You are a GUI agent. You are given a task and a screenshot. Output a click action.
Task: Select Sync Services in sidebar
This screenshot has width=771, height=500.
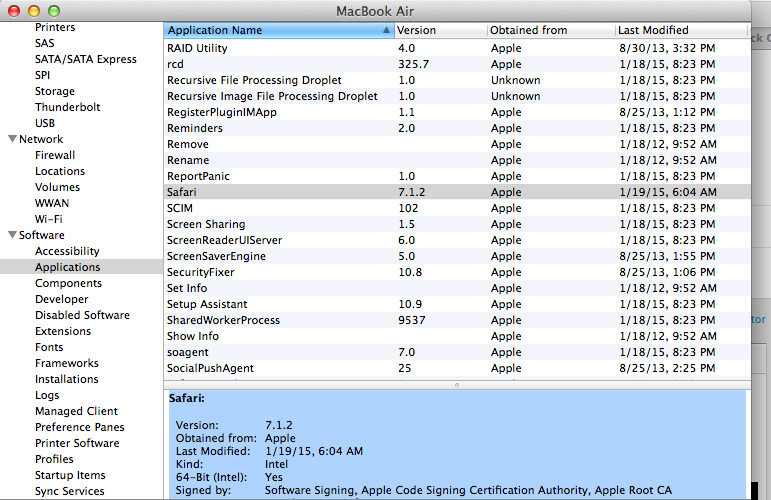click(69, 491)
